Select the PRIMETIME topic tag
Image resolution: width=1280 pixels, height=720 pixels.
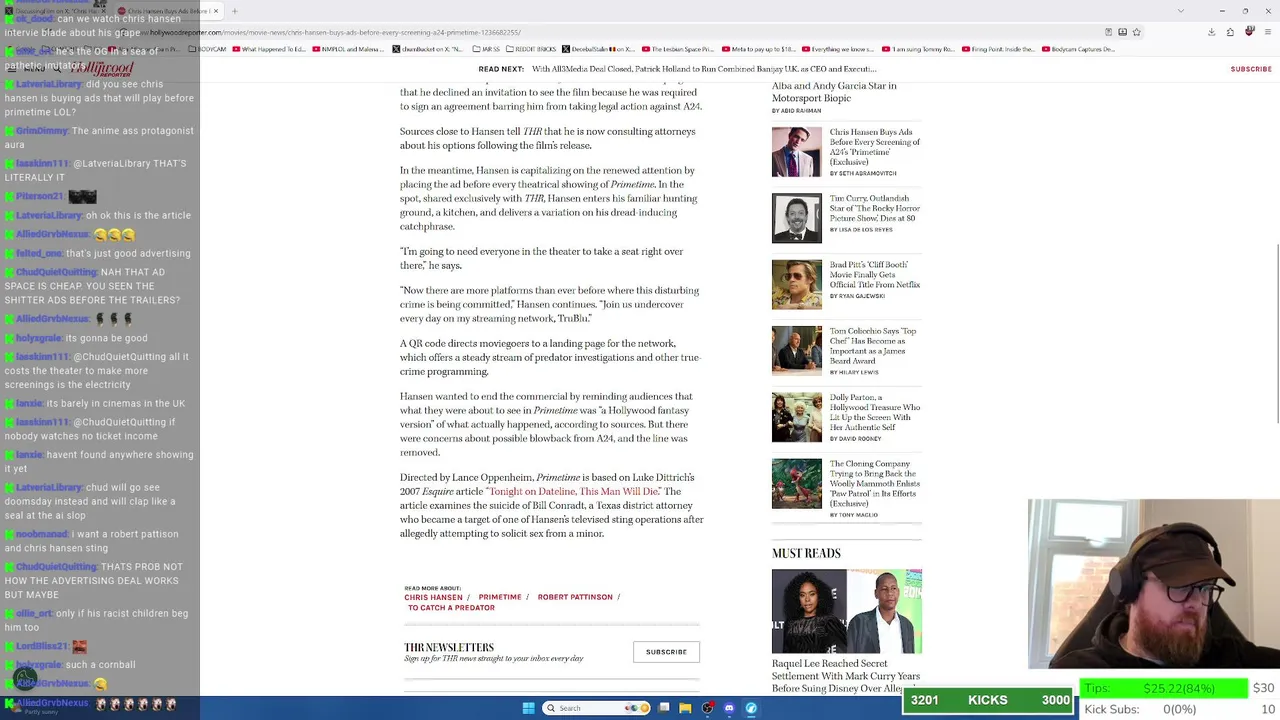[x=500, y=597]
